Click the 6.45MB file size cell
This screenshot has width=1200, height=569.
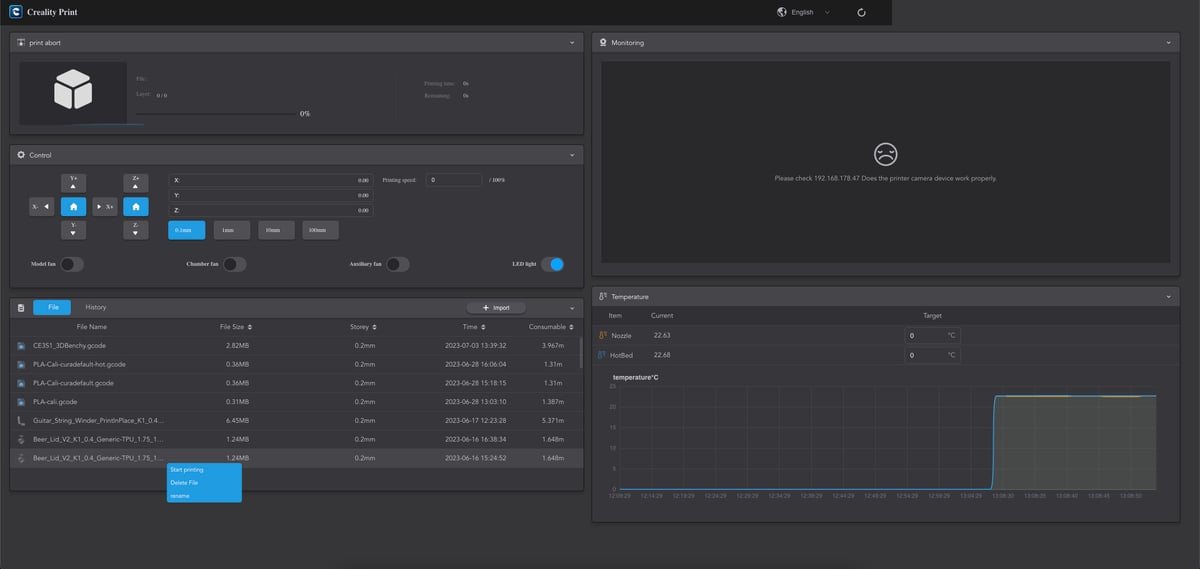click(x=237, y=421)
